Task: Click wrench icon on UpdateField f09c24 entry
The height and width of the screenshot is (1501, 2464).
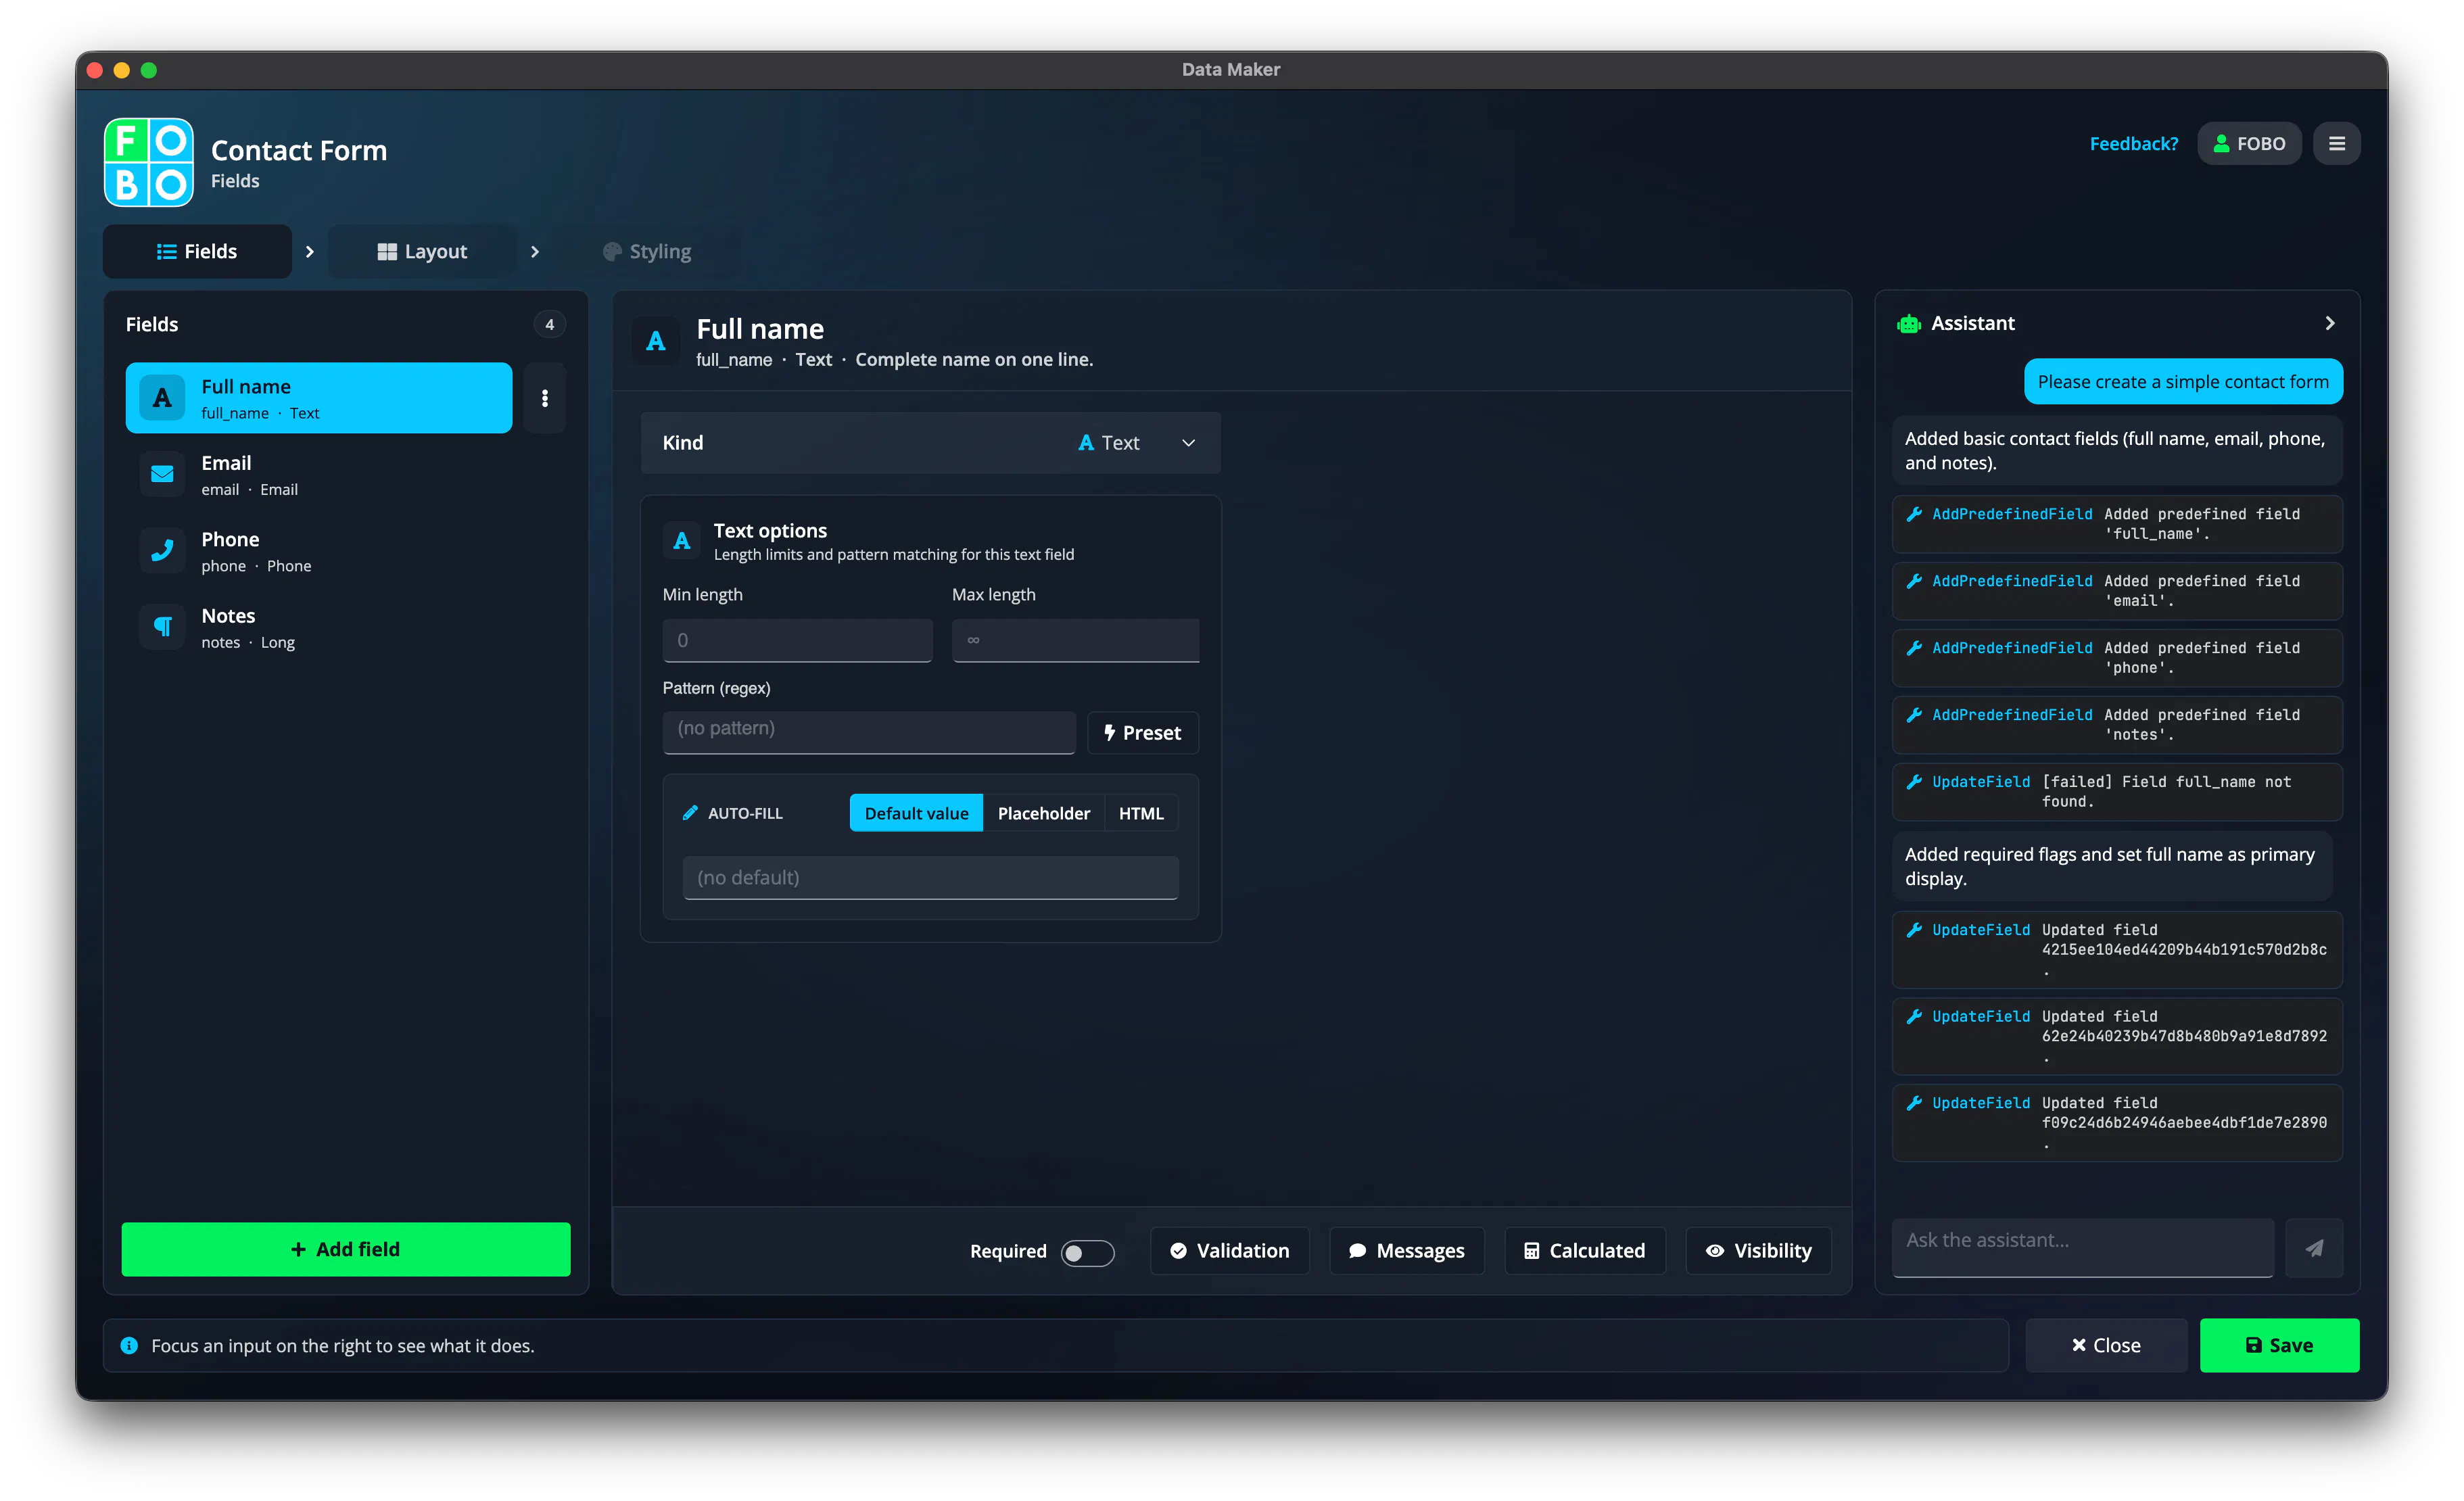Action: pos(1914,1103)
